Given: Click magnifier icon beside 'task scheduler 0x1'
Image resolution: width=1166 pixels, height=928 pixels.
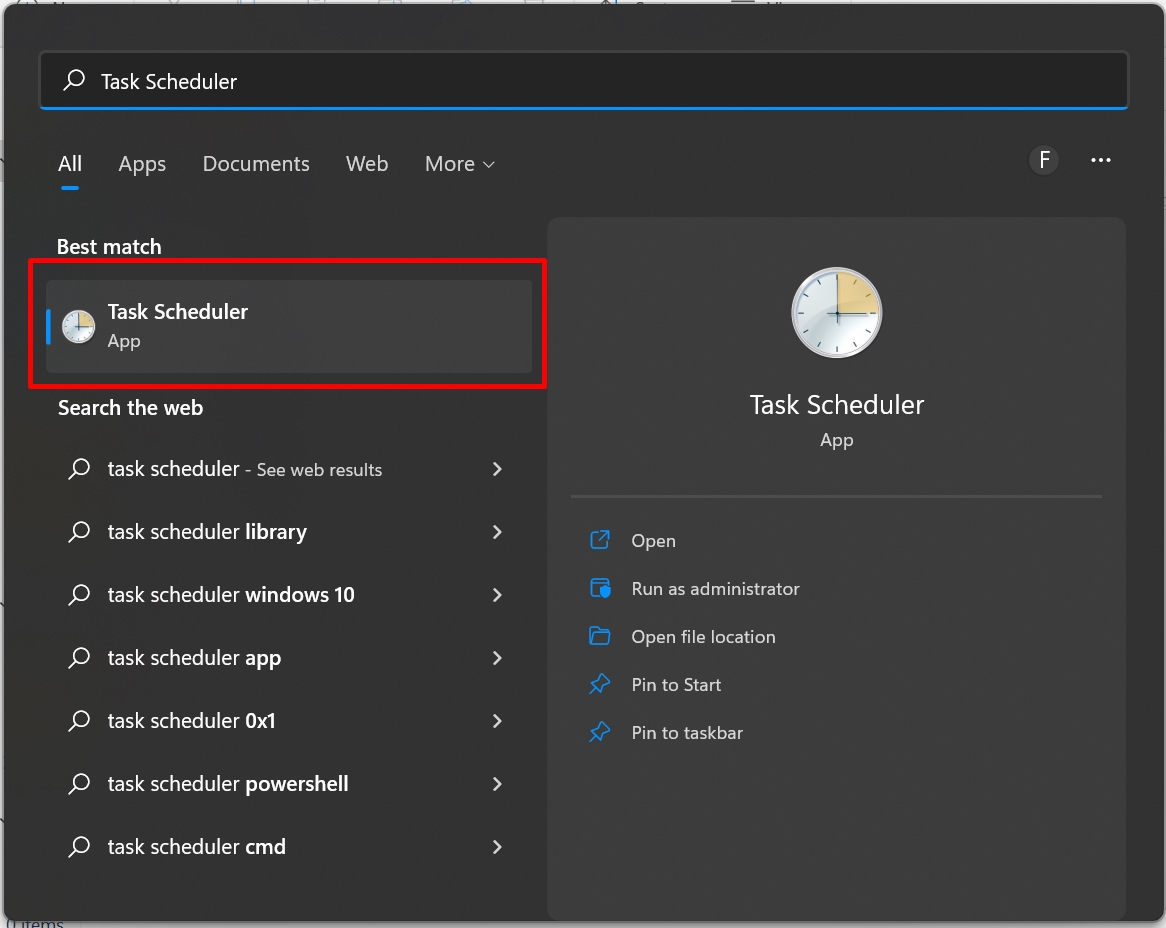Looking at the screenshot, I should pos(79,721).
